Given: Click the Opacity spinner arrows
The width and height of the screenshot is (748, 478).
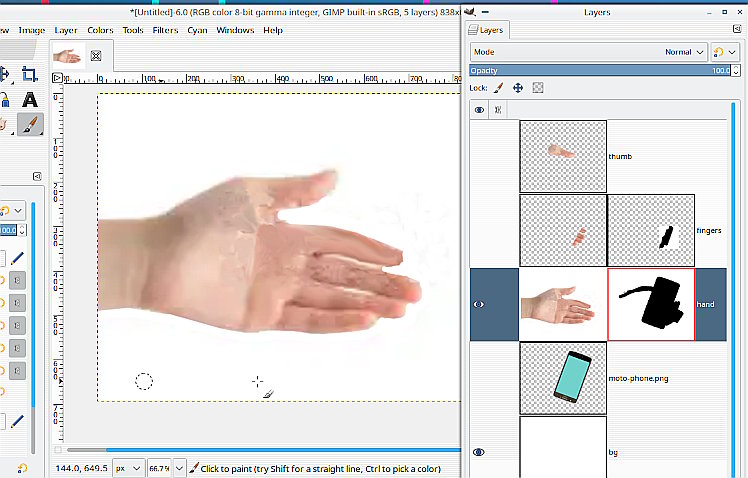Looking at the screenshot, I should (736, 71).
